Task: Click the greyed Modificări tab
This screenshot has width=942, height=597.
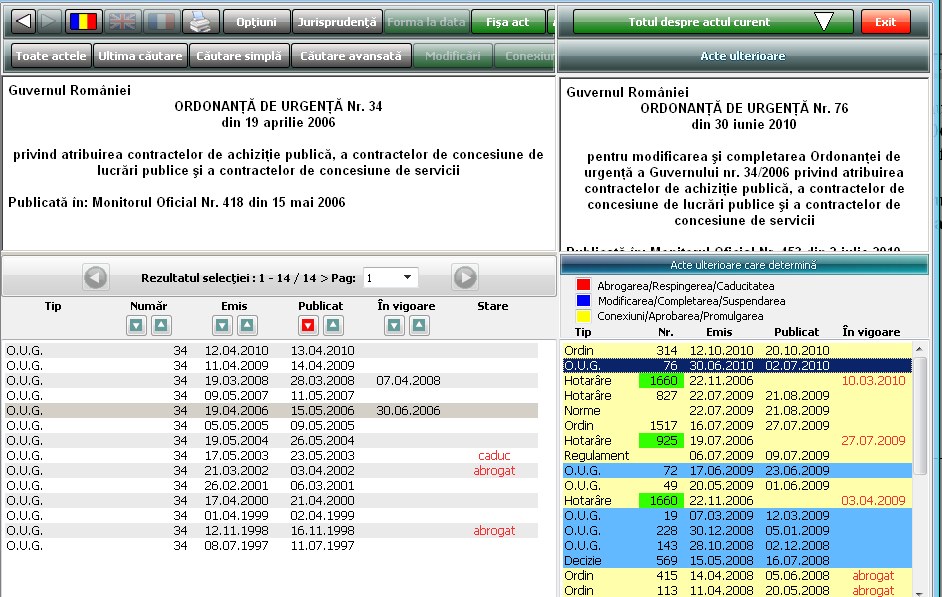Action: click(x=452, y=56)
